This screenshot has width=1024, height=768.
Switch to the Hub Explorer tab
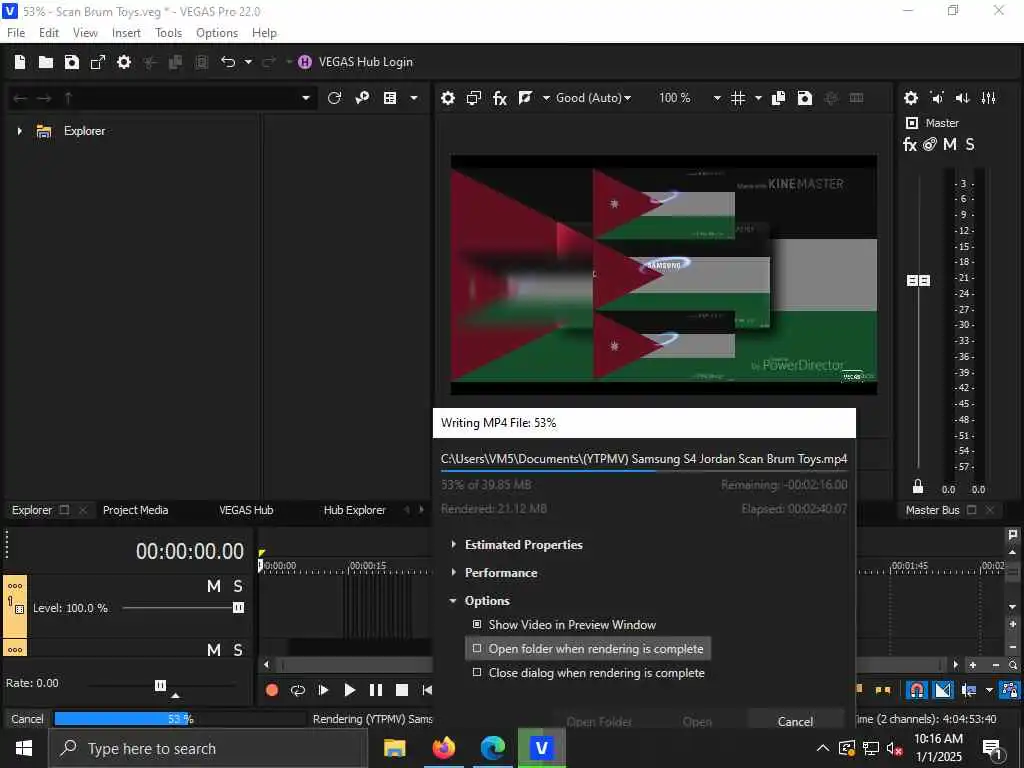pos(355,510)
